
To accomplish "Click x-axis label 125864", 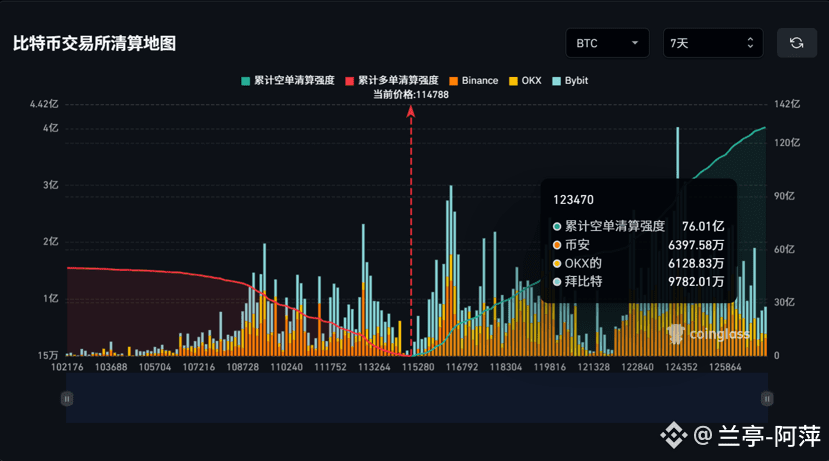I will 725,367.
